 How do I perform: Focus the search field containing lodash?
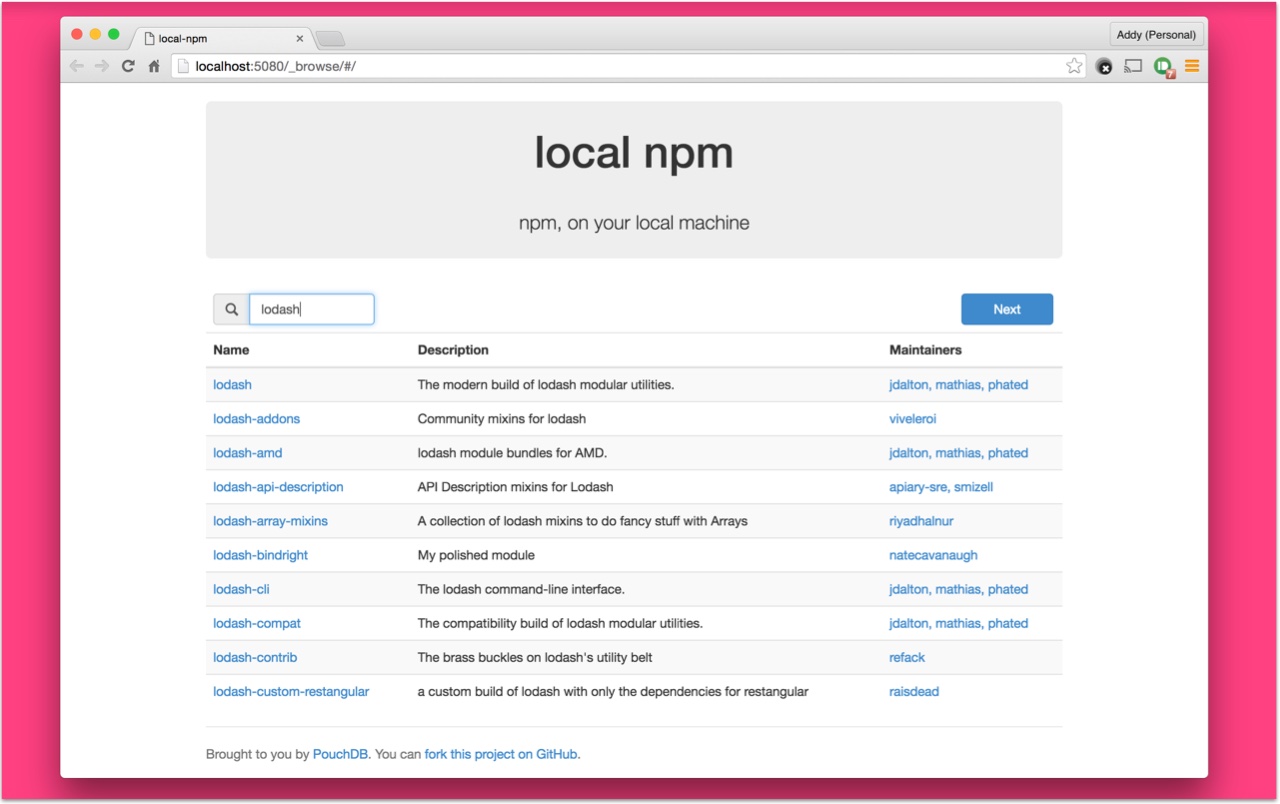click(311, 310)
